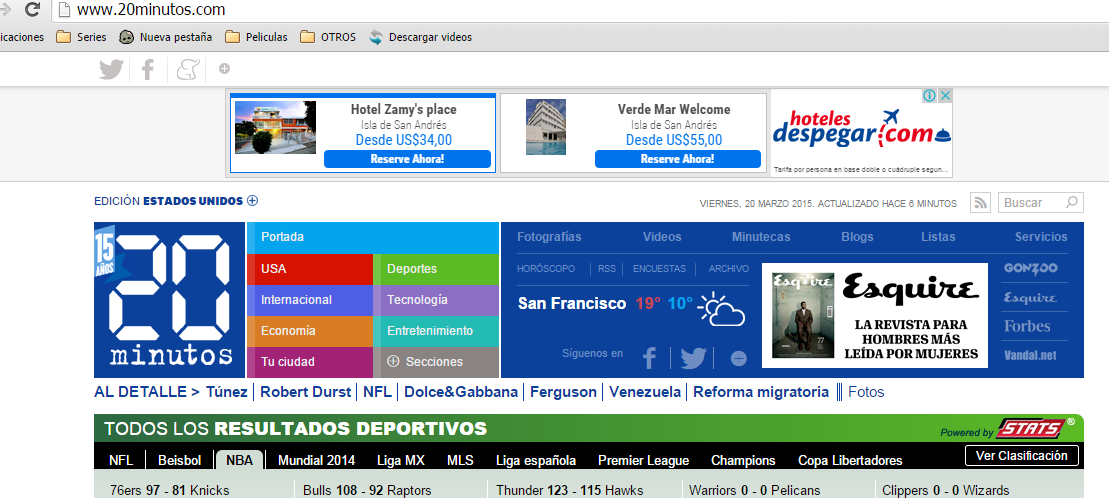Switch to the NFL results tab
This screenshot has height=498, width=1109.
(120, 461)
